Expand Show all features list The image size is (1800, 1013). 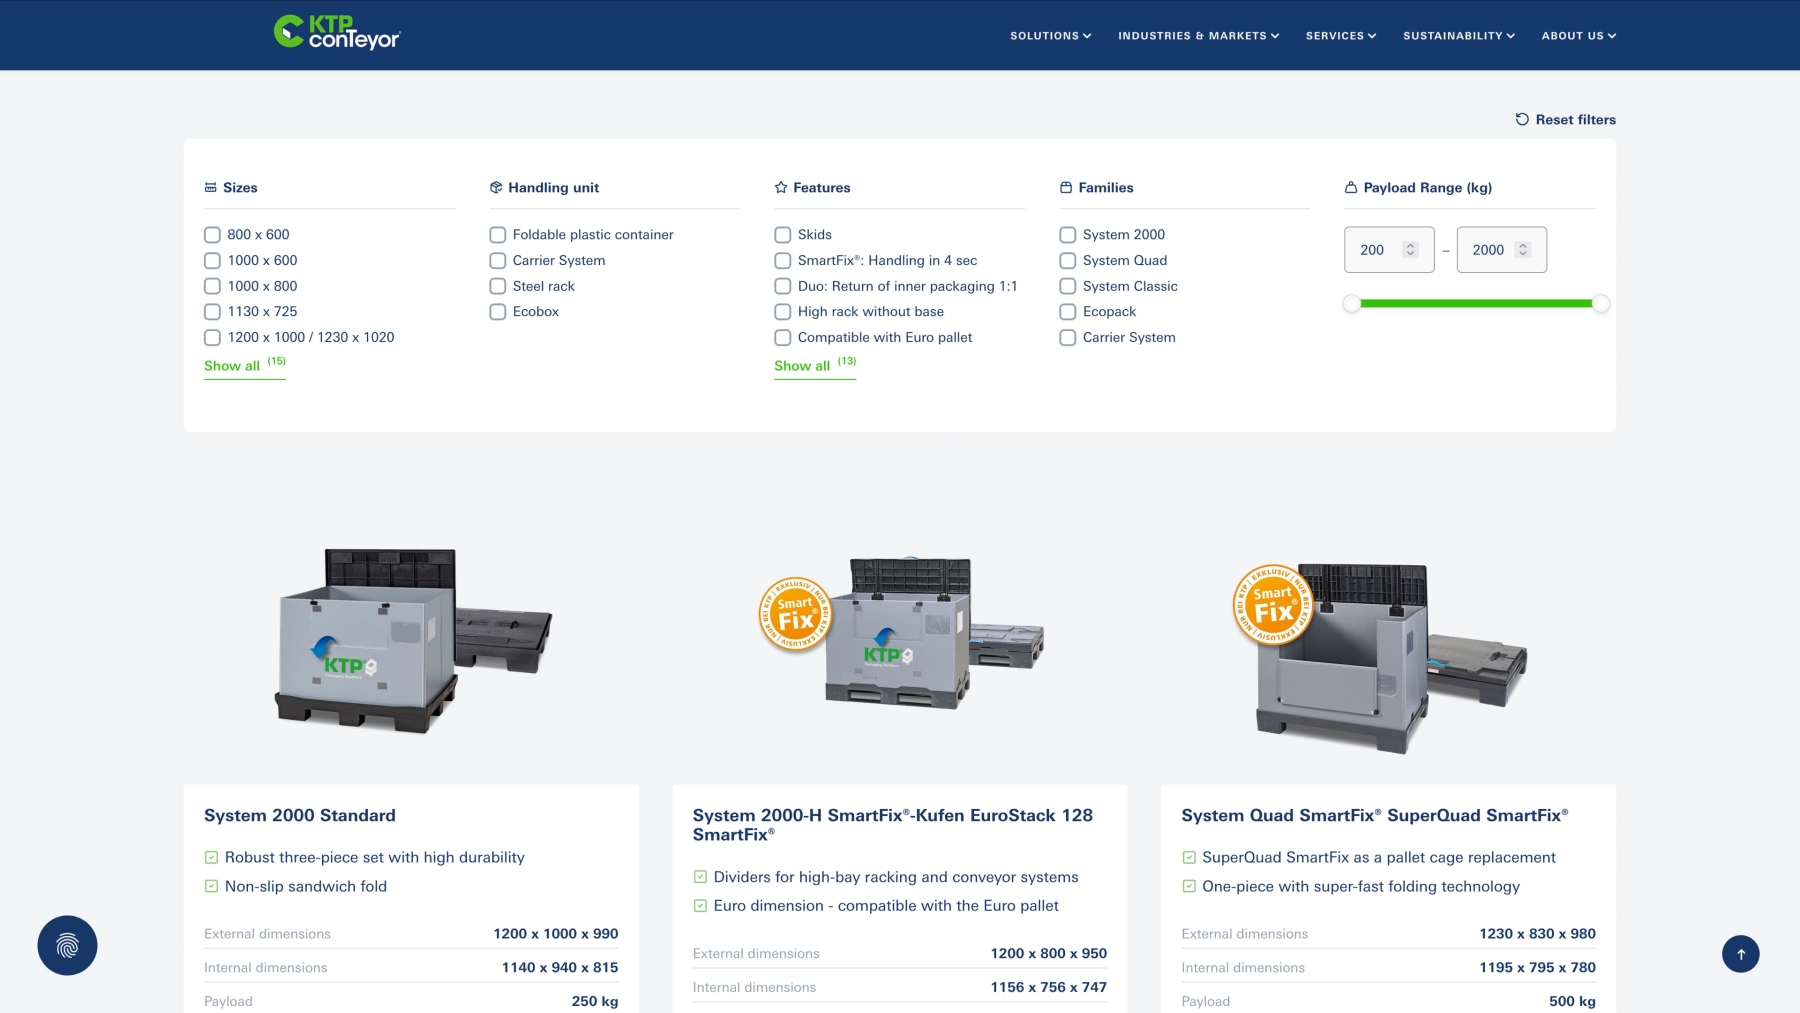click(x=801, y=366)
